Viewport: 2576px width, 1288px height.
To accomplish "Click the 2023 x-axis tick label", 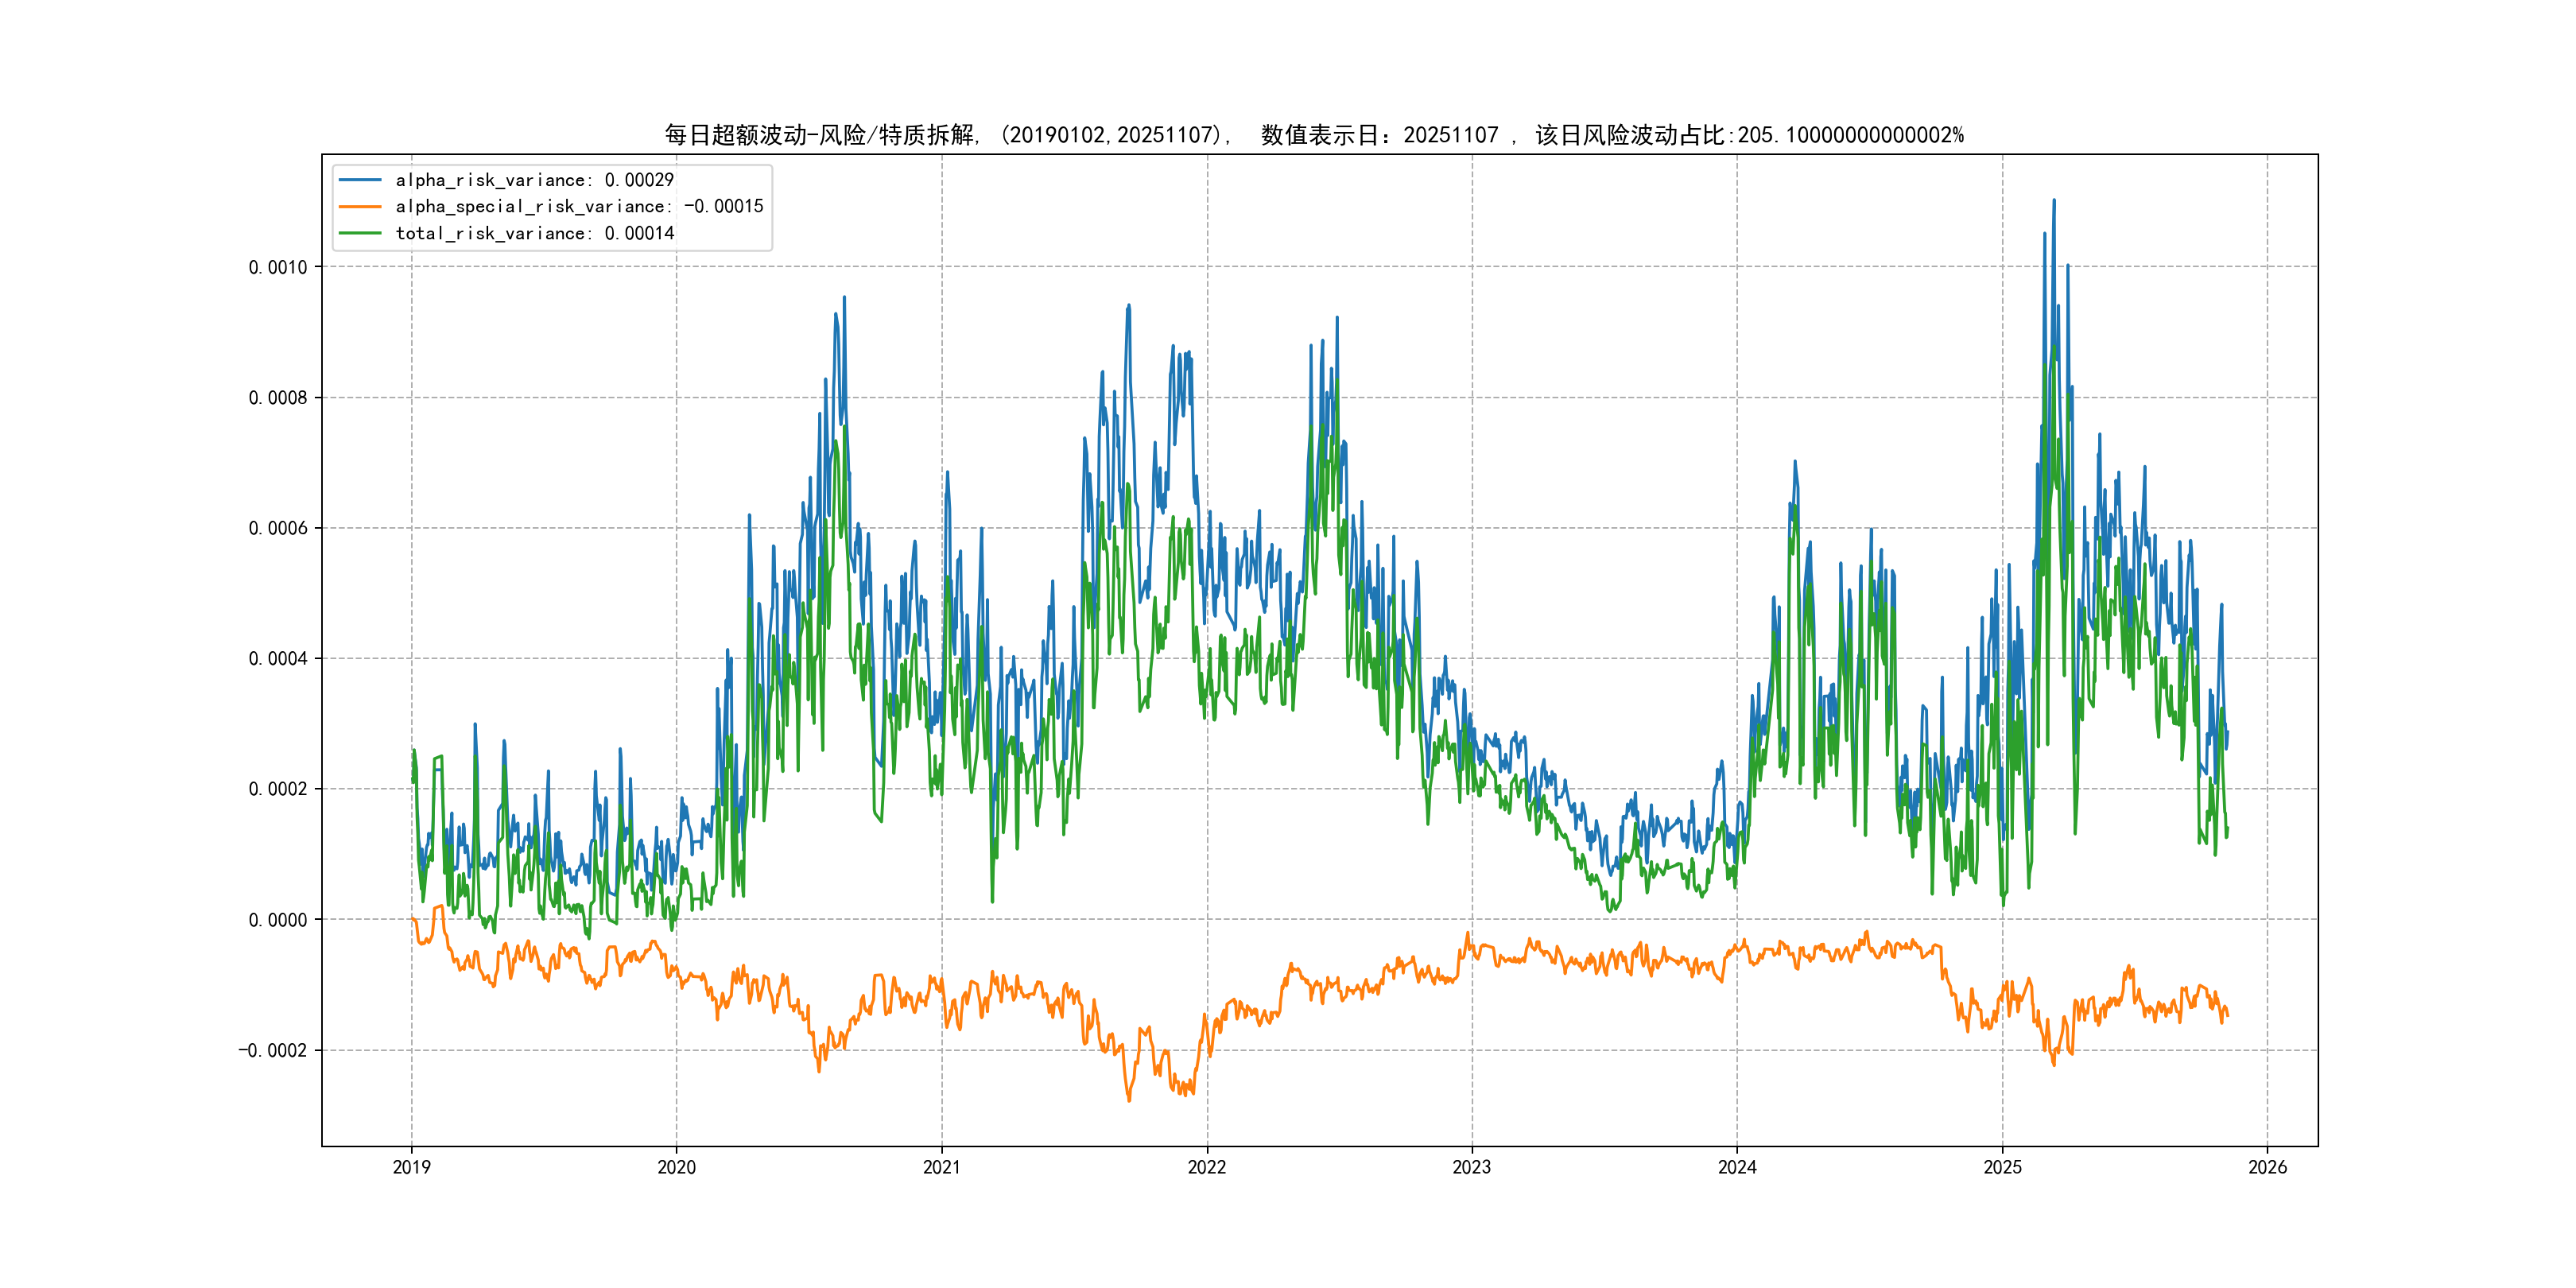I will click(1471, 1167).
